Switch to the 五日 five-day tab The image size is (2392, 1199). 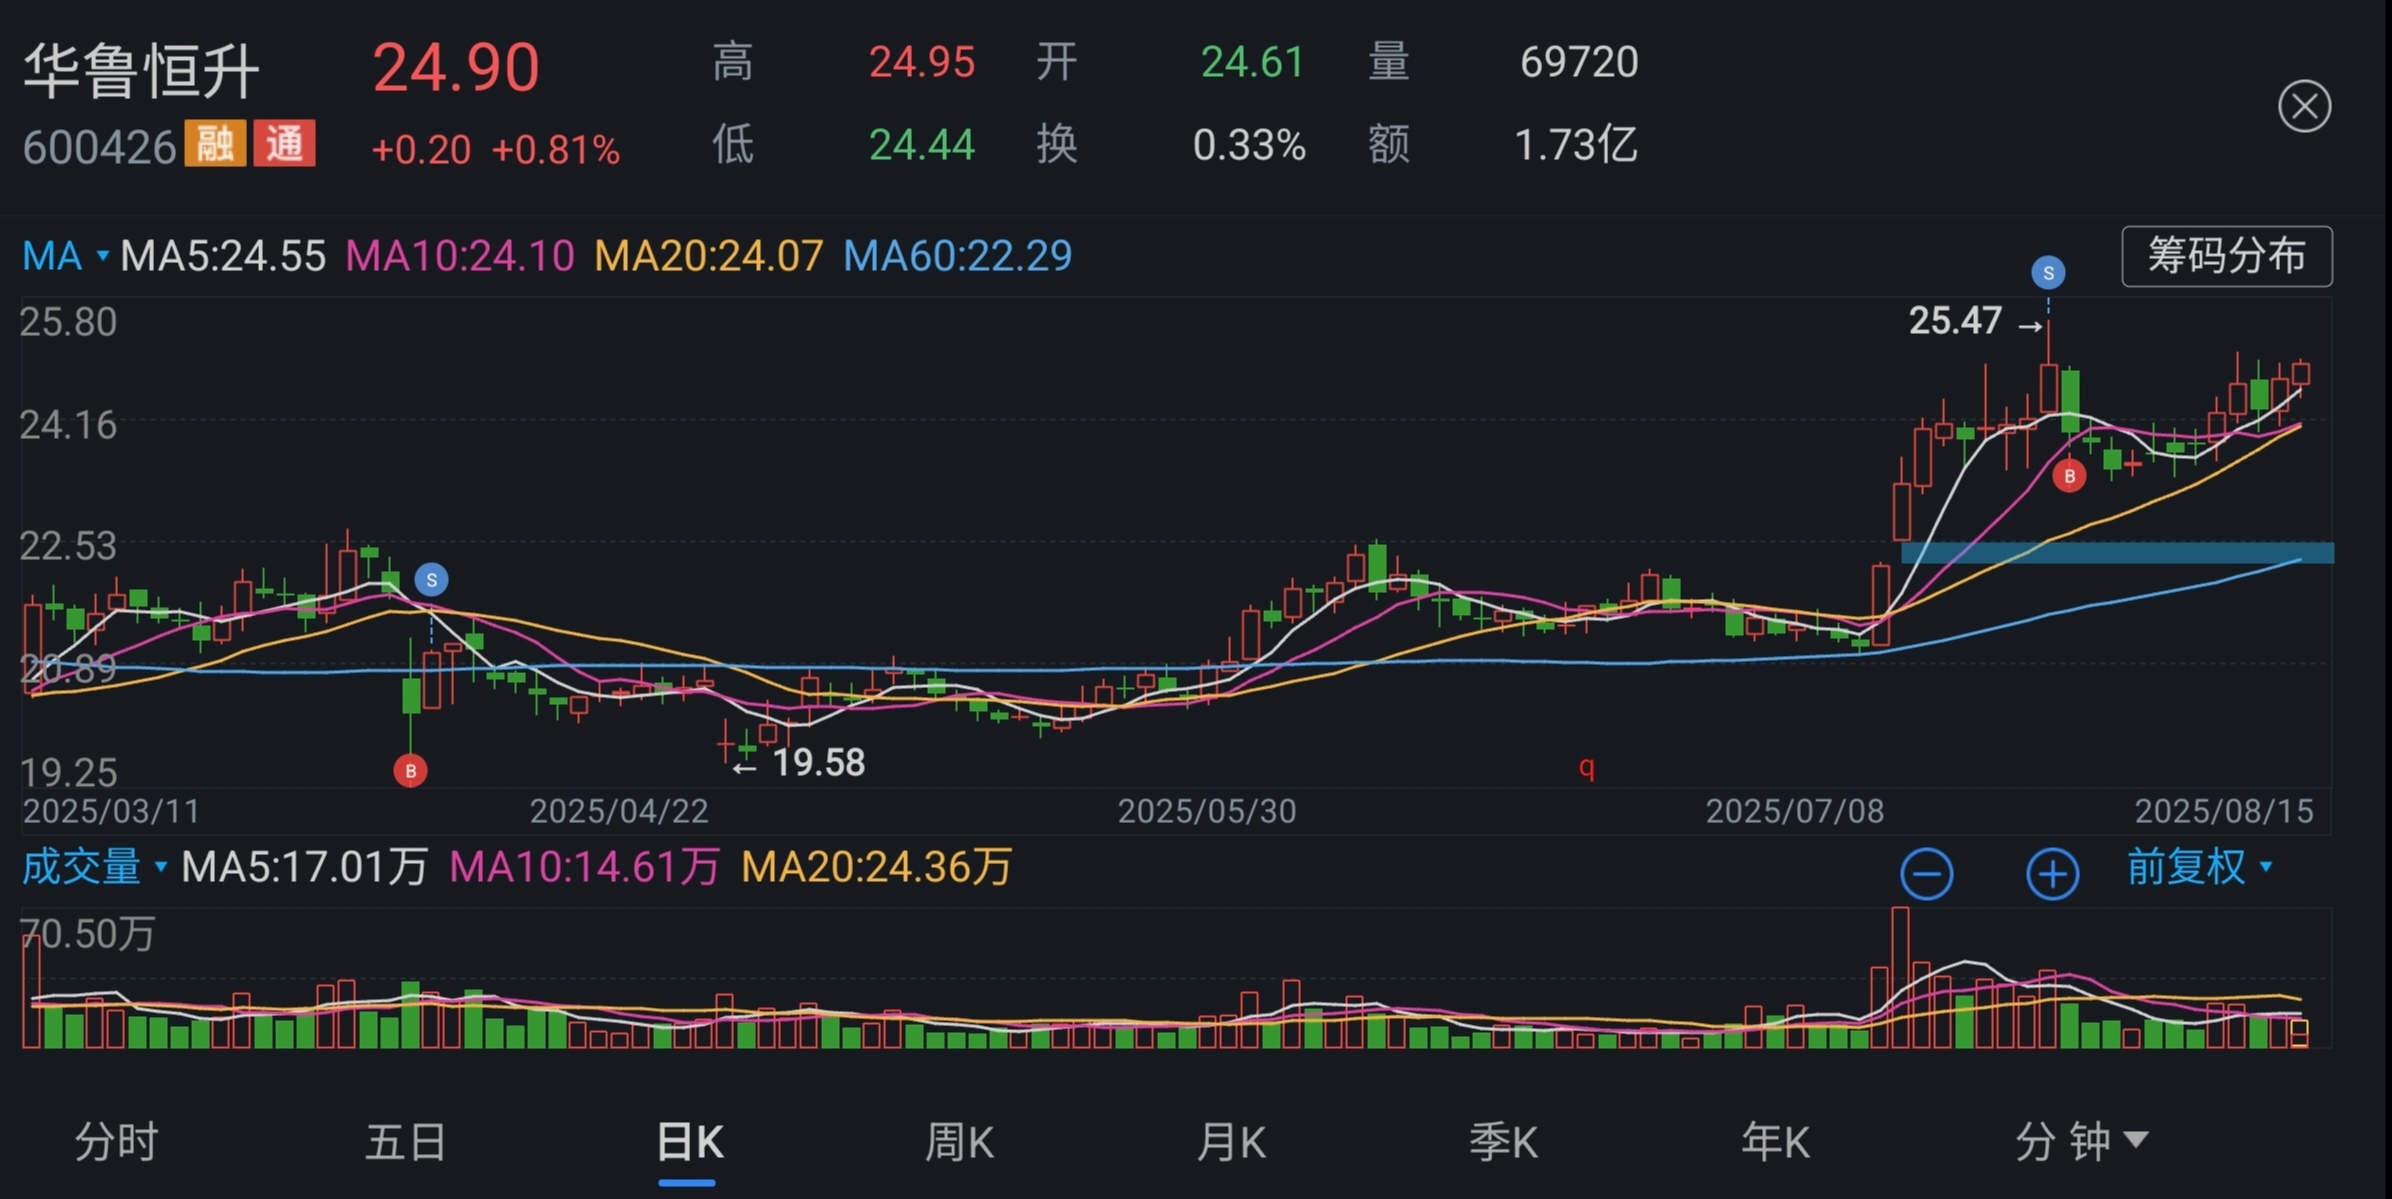coord(405,1141)
